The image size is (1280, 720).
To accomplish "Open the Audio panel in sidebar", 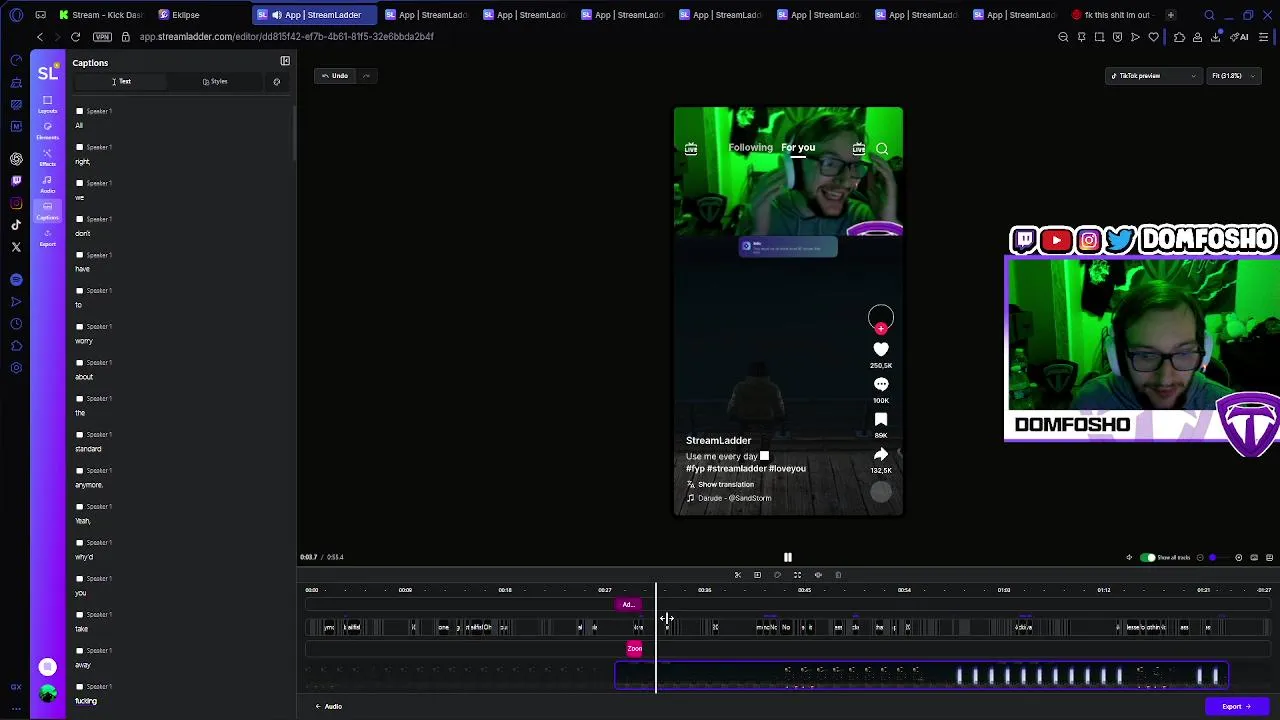I will (x=47, y=184).
